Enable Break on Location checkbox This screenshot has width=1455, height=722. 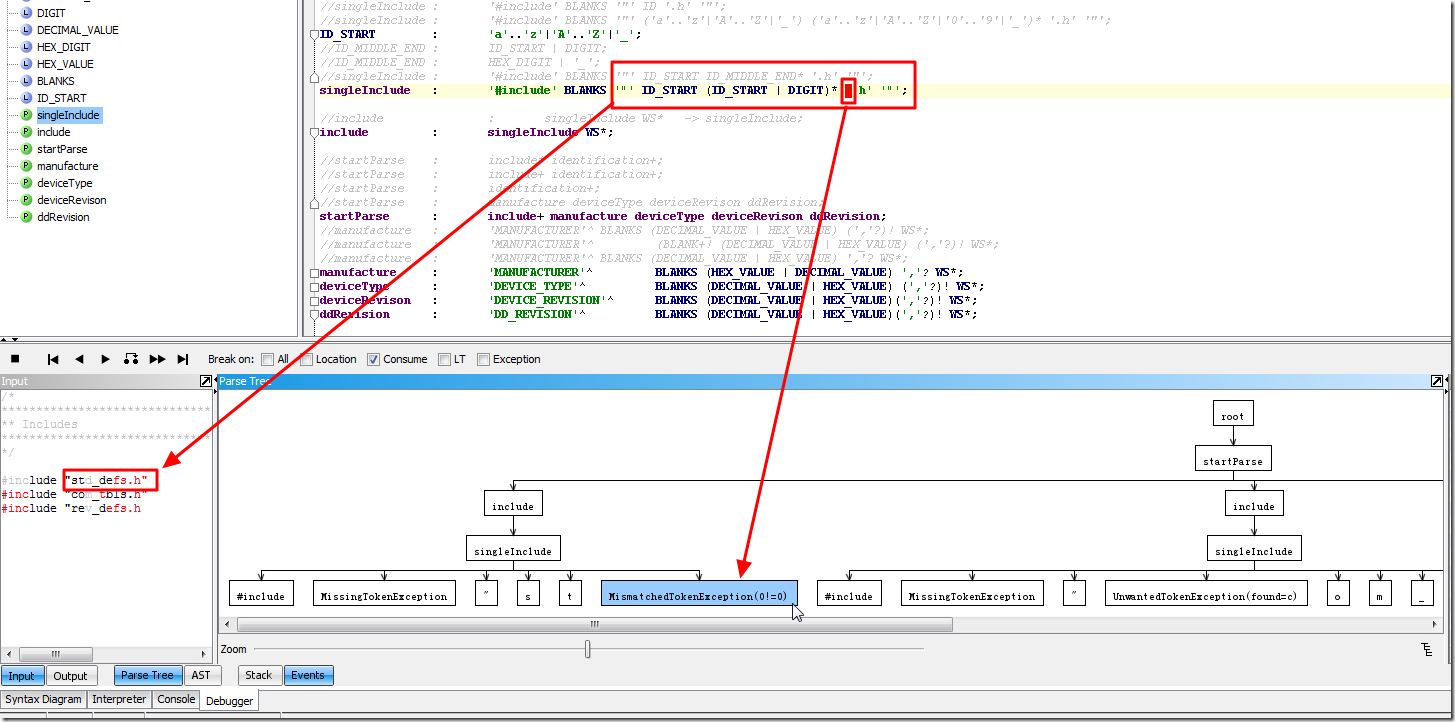coord(307,360)
